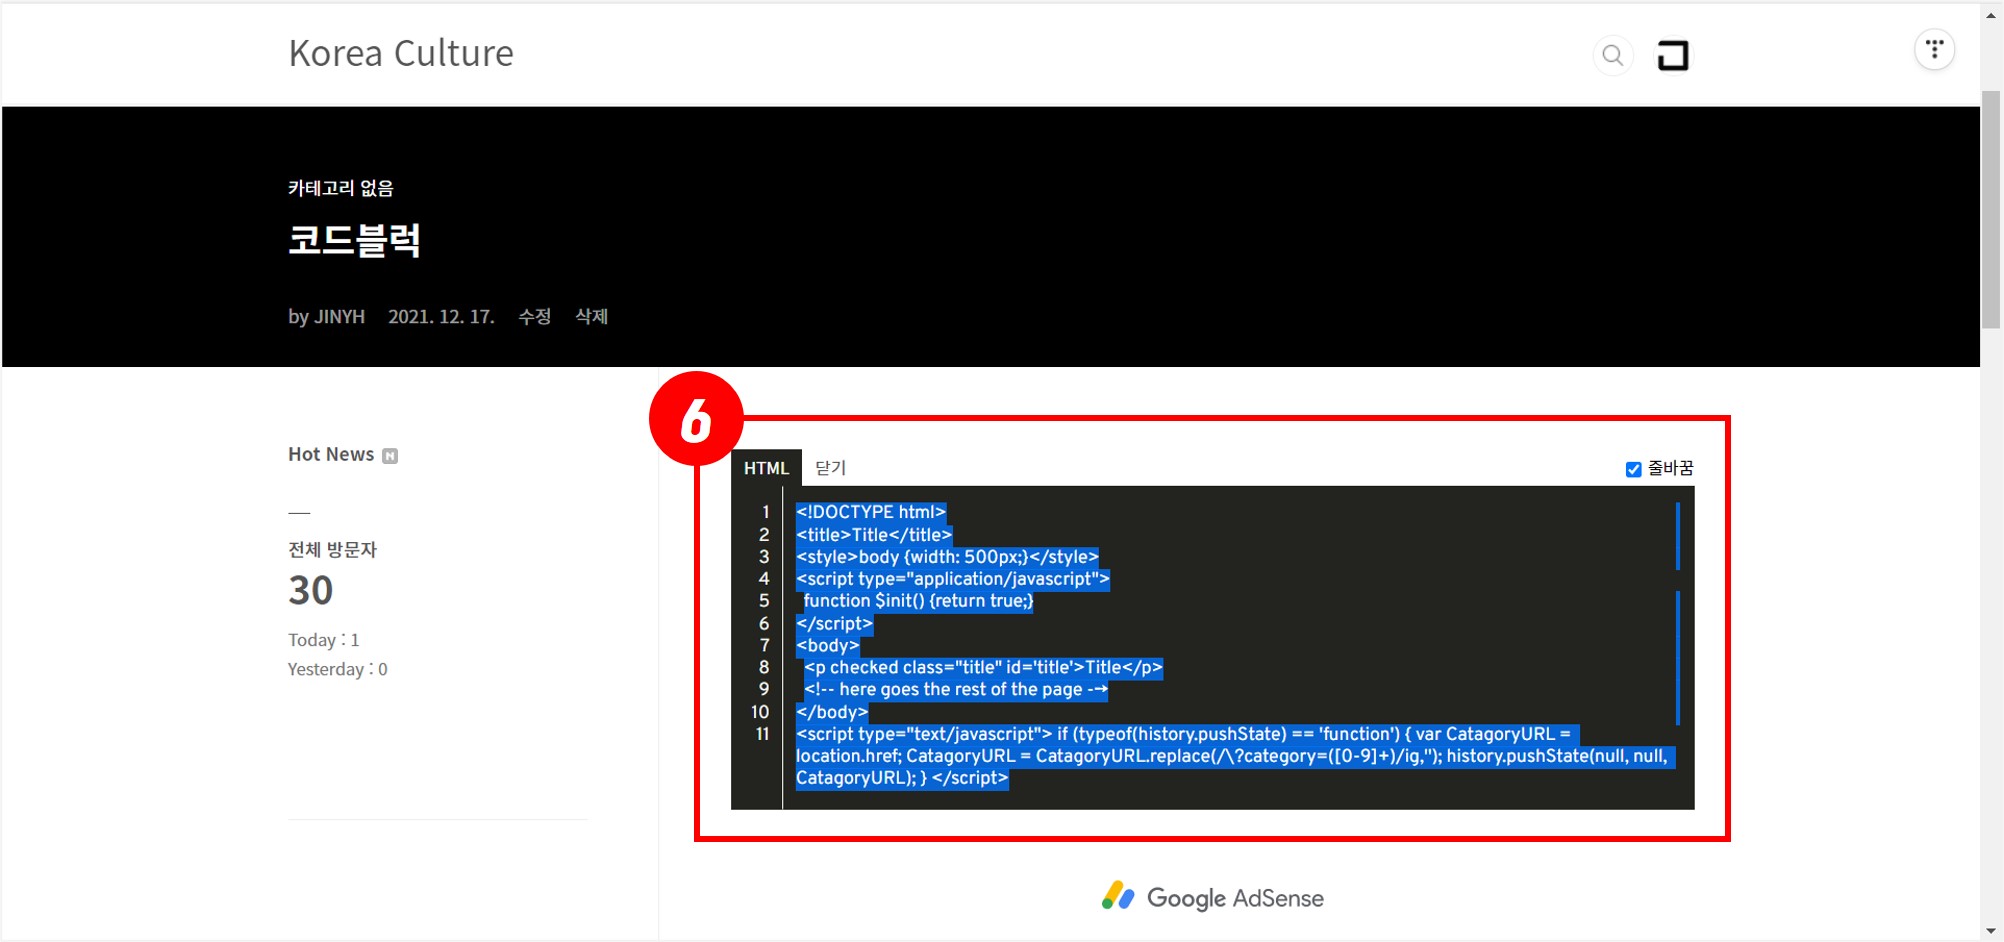Click the code line '<title>Title</title>'
This screenshot has height=942, width=2004.
point(874,535)
